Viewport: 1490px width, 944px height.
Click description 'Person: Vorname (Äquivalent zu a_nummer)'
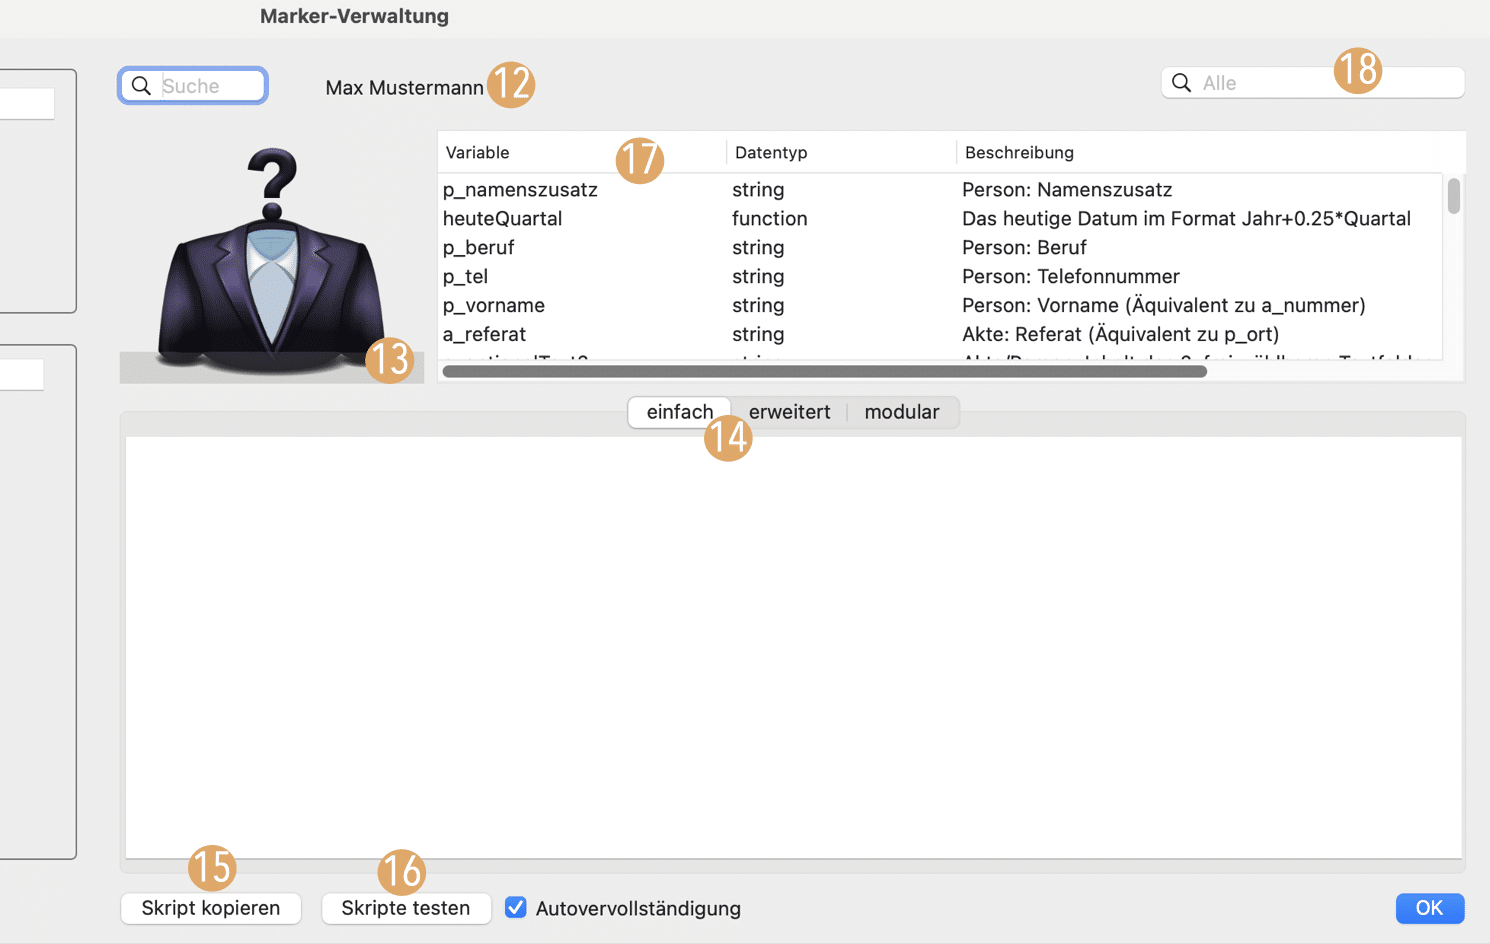[1164, 306]
